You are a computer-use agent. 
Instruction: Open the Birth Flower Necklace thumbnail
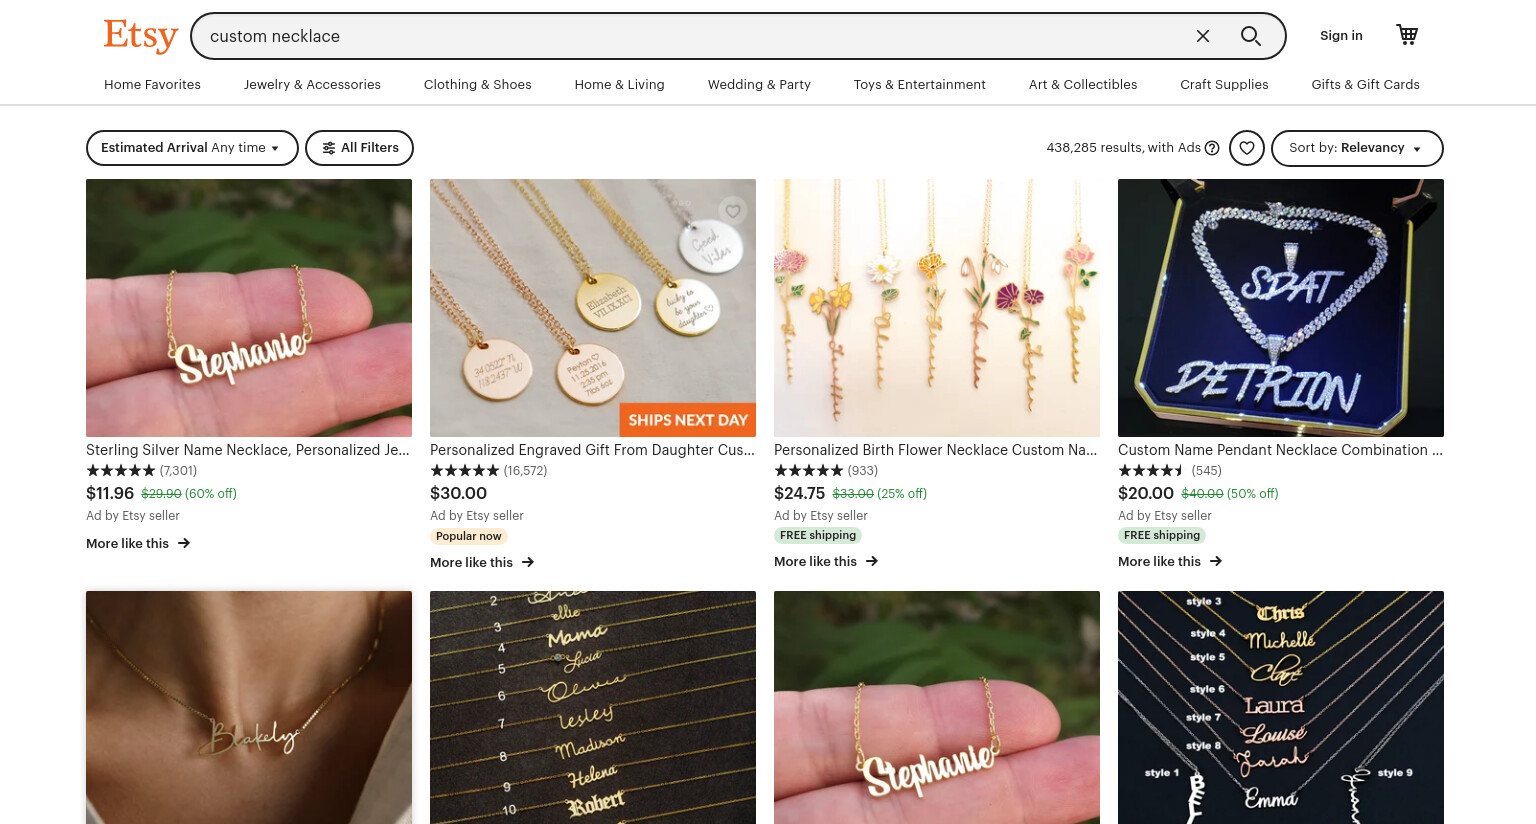point(937,308)
